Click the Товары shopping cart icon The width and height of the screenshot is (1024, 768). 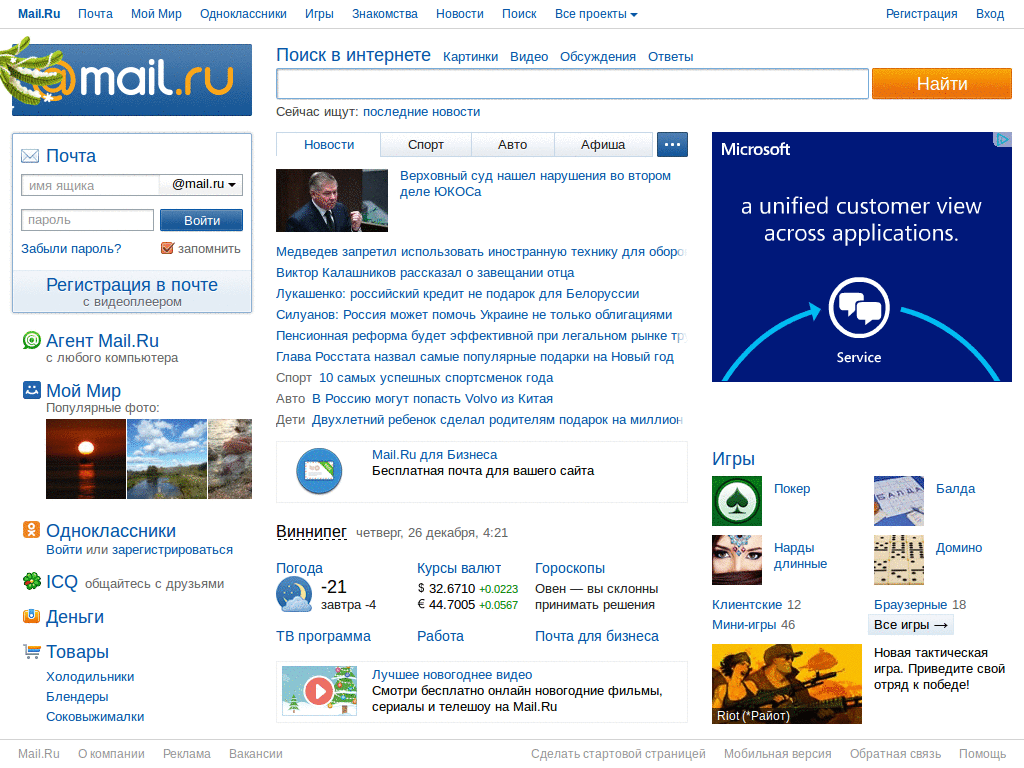pos(31,651)
